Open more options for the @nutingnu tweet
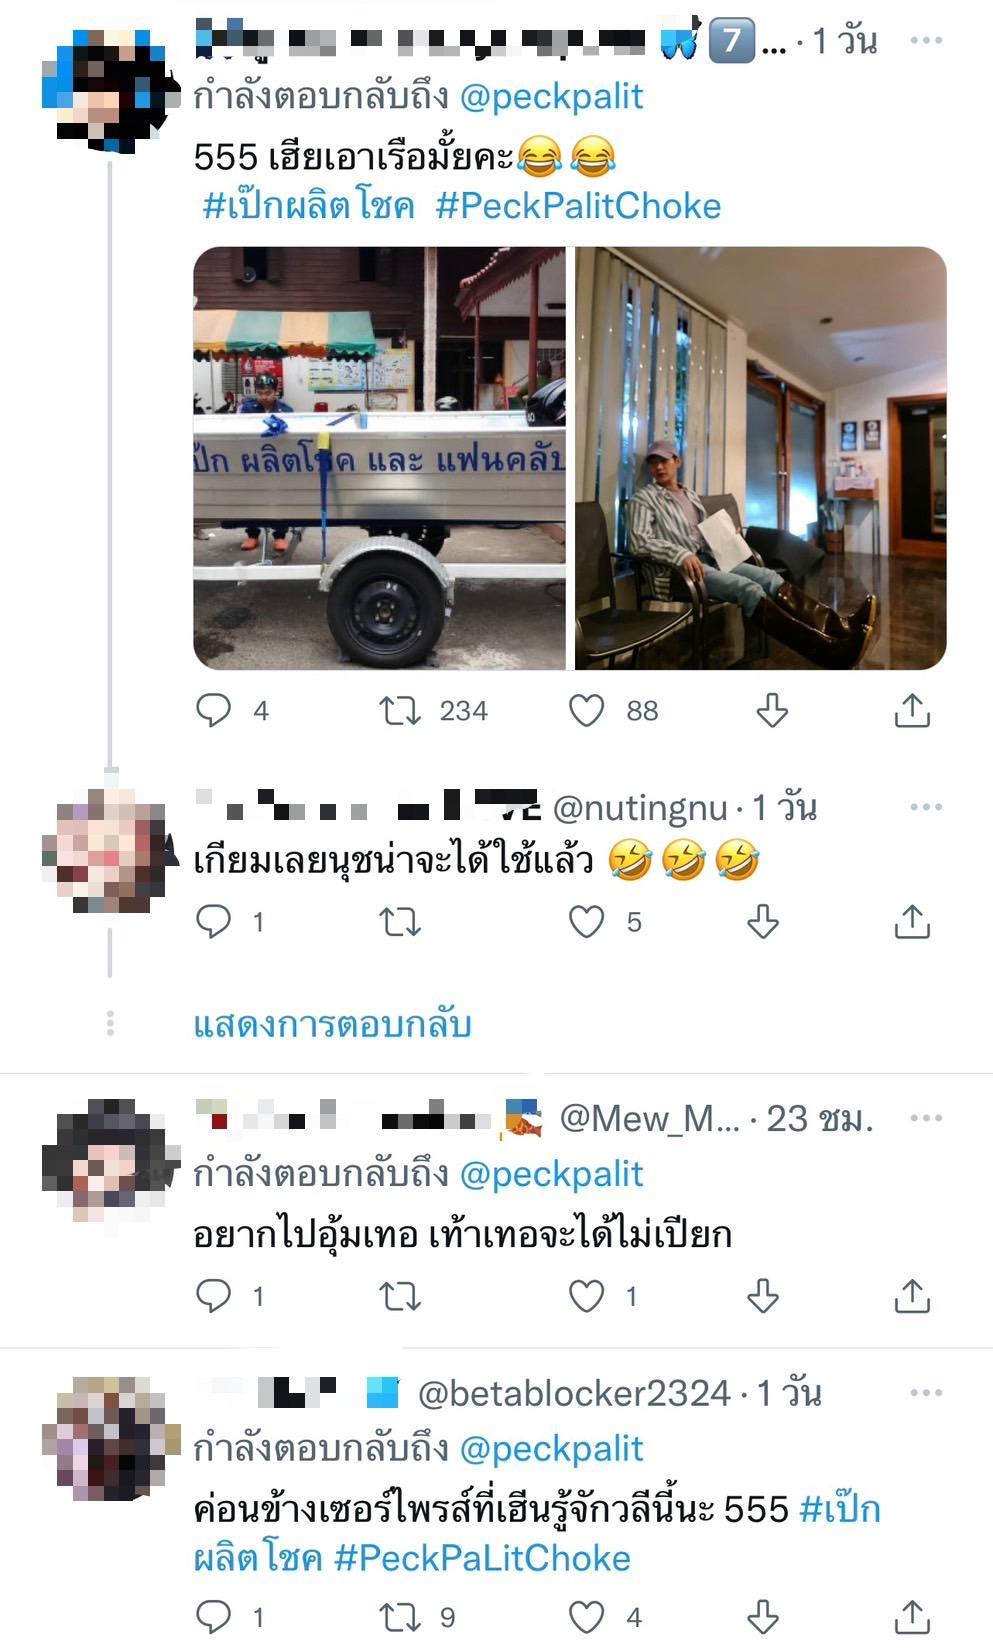993x1651 pixels. [926, 807]
